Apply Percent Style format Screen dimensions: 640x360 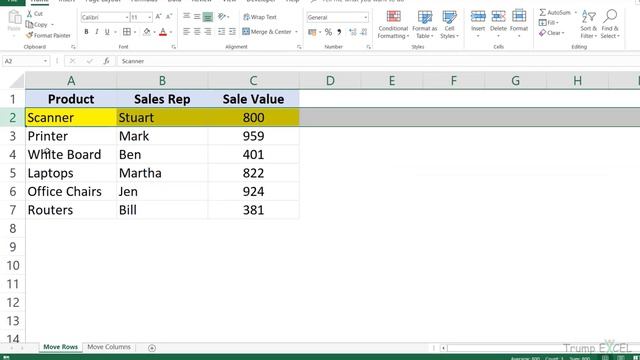click(328, 32)
